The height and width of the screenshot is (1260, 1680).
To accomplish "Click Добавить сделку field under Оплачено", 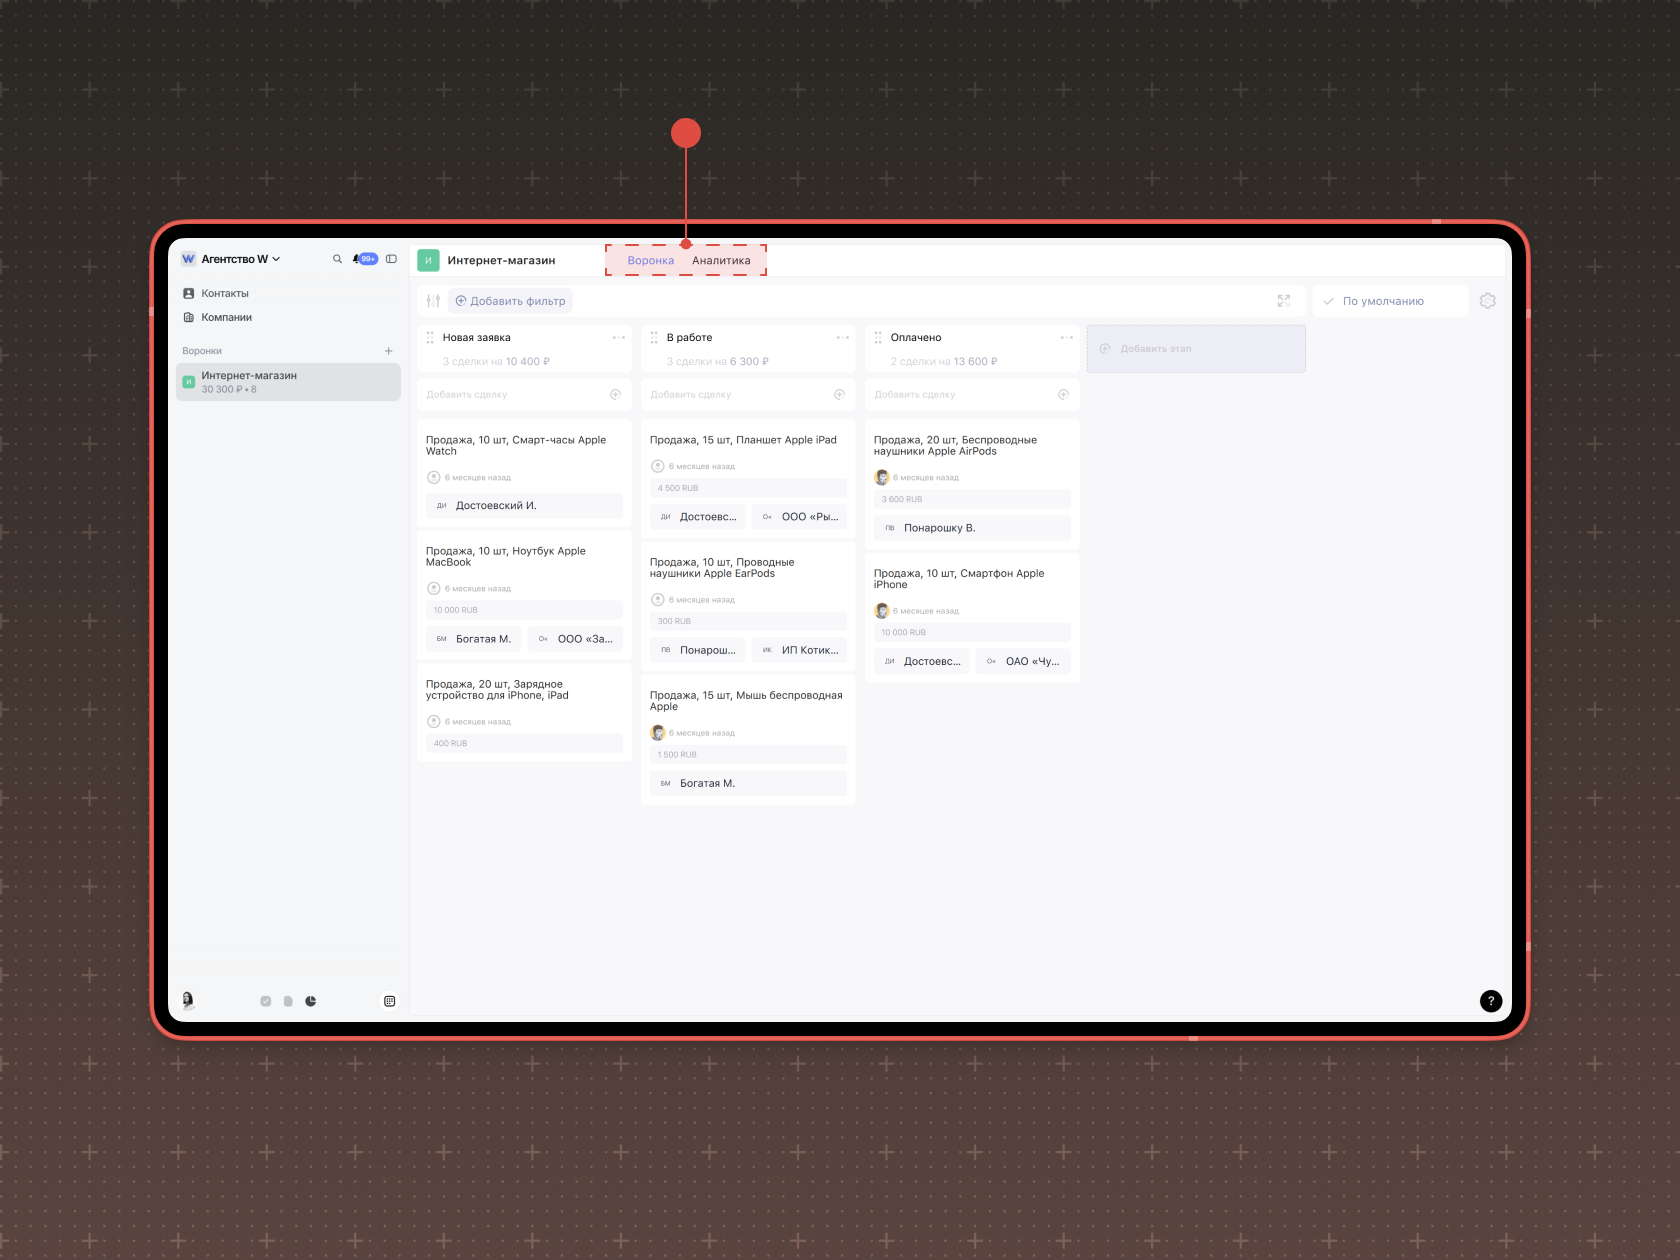I will tap(972, 394).
